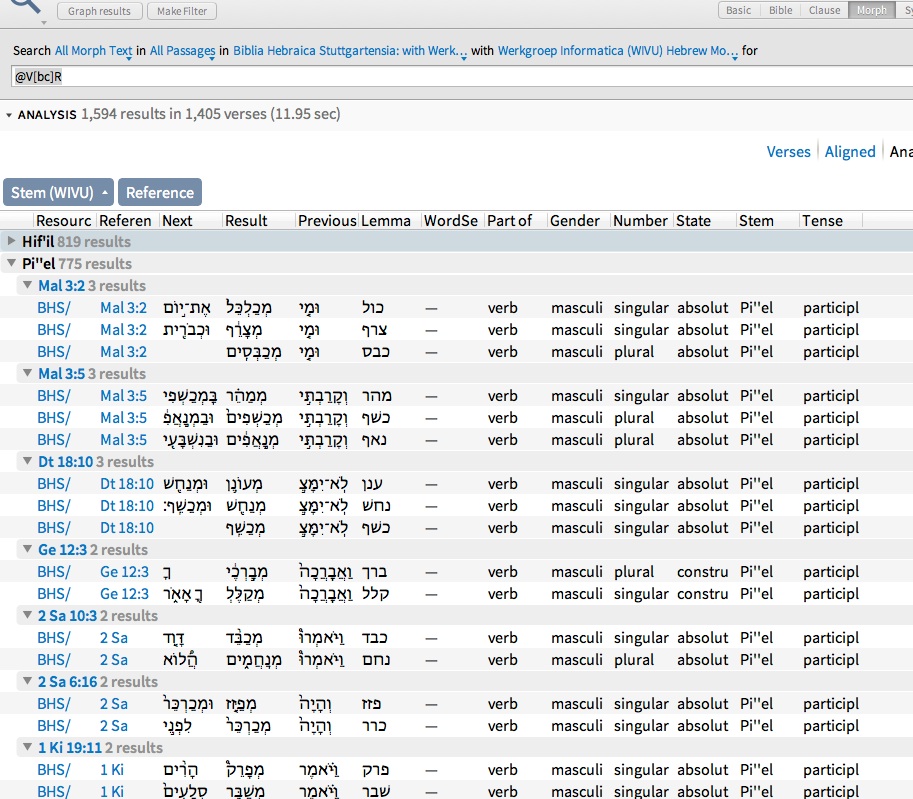Switch to the Clause search tab
Viewport: 913px width, 799px height.
pyautogui.click(x=824, y=10)
